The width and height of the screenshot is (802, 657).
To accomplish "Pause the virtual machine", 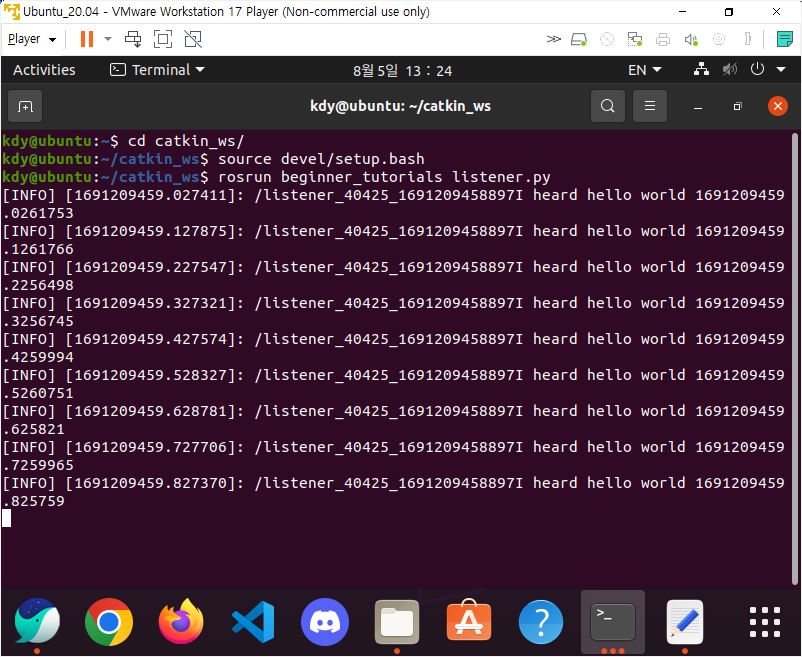I will 87,39.
